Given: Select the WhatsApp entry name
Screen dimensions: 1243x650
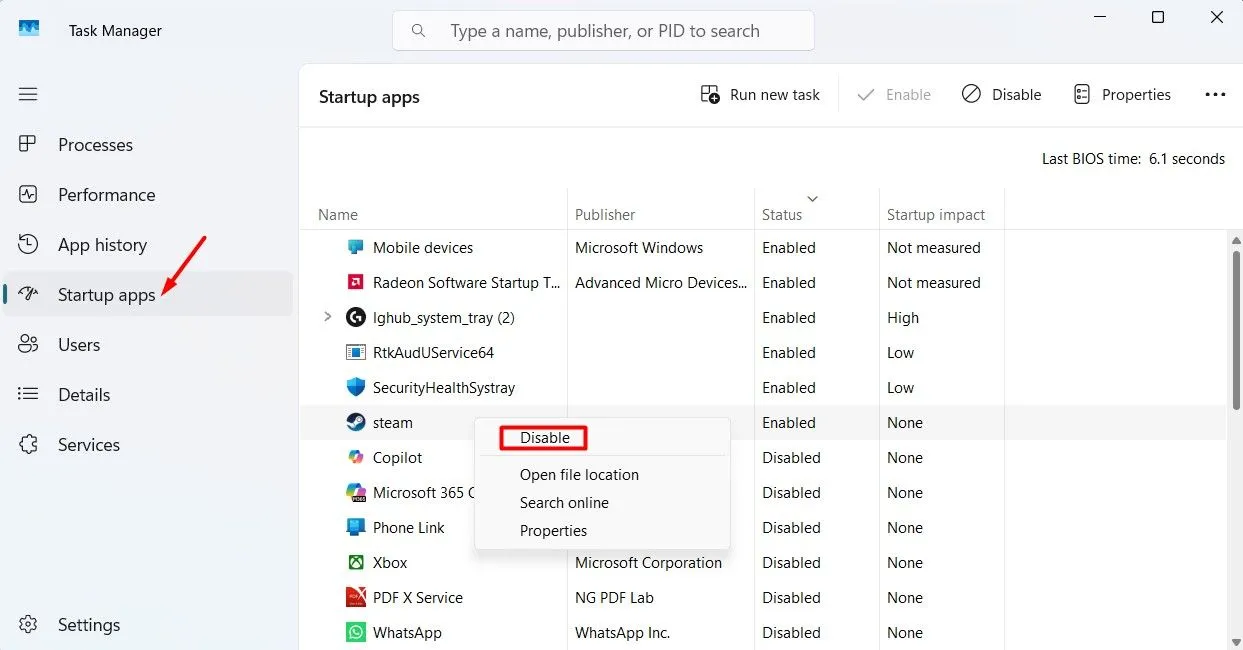Looking at the screenshot, I should click(407, 633).
